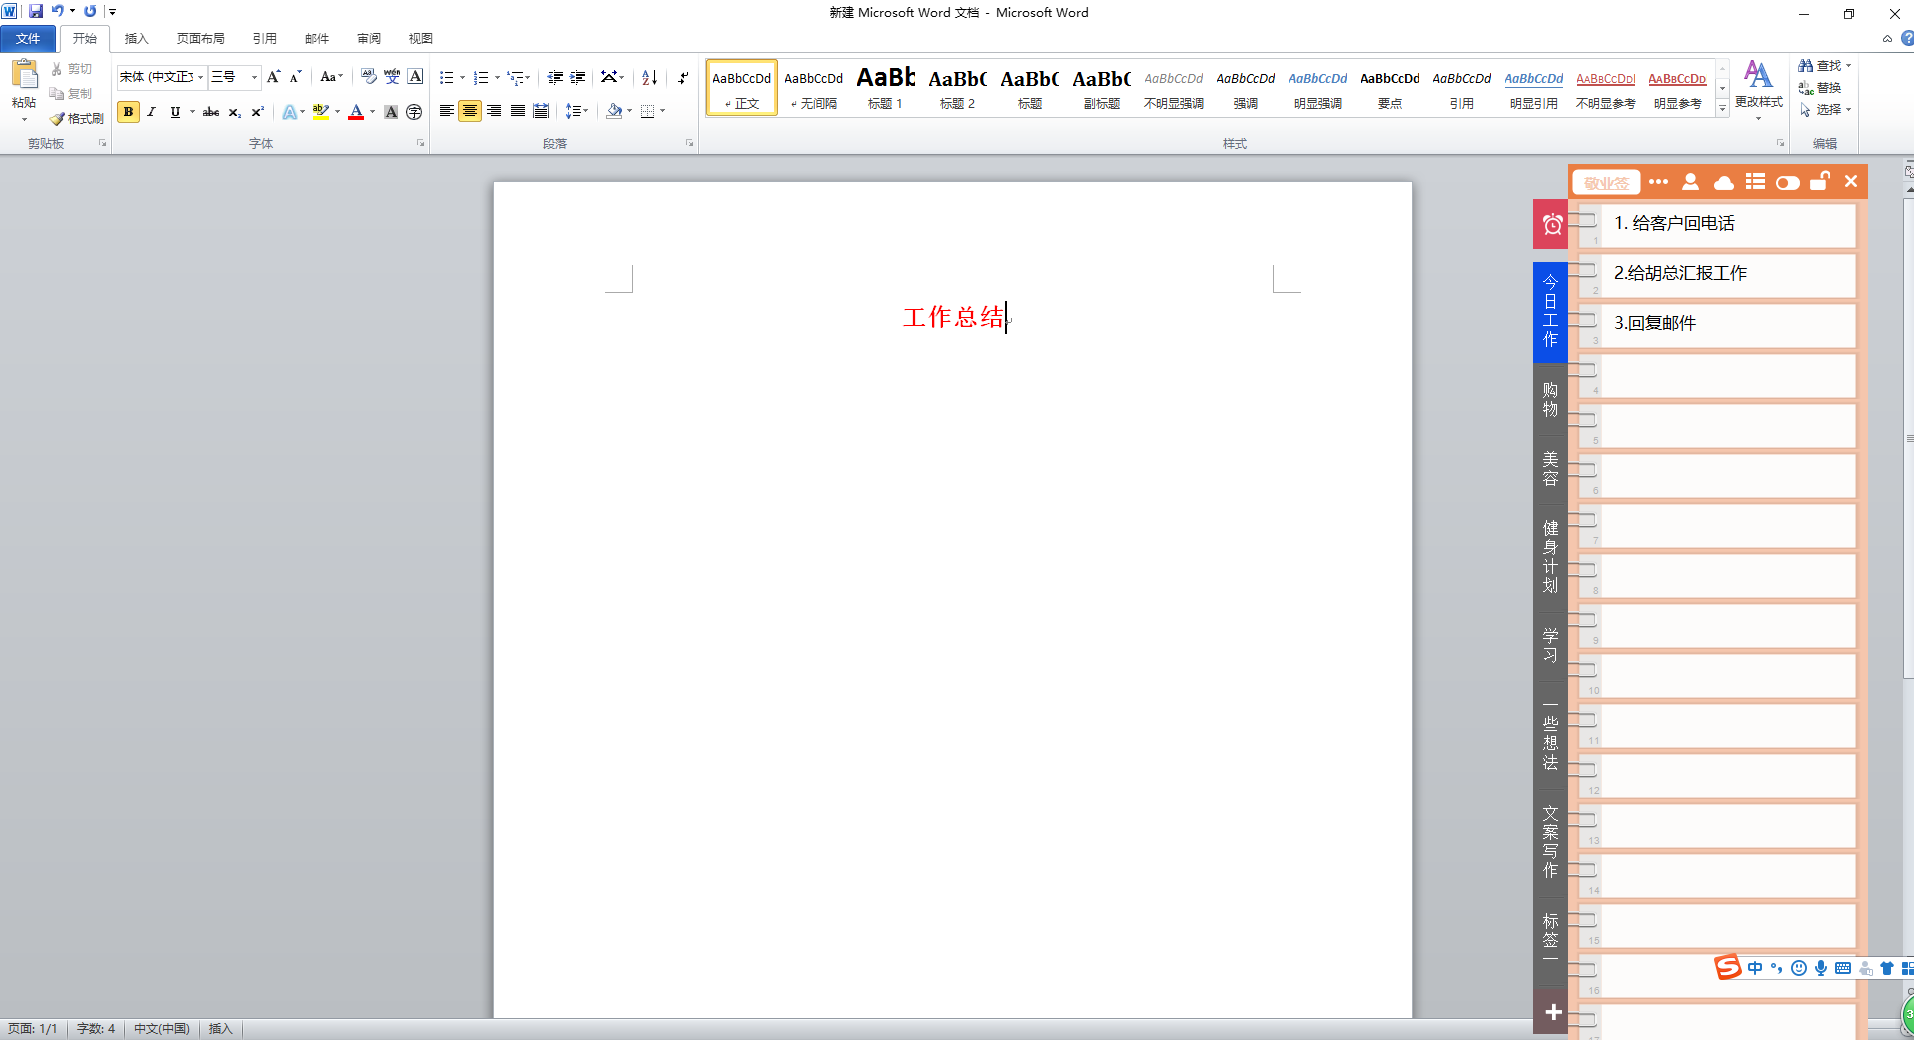The height and width of the screenshot is (1040, 1914).
Task: Flip the toggle switch in note panel header
Action: click(x=1788, y=182)
